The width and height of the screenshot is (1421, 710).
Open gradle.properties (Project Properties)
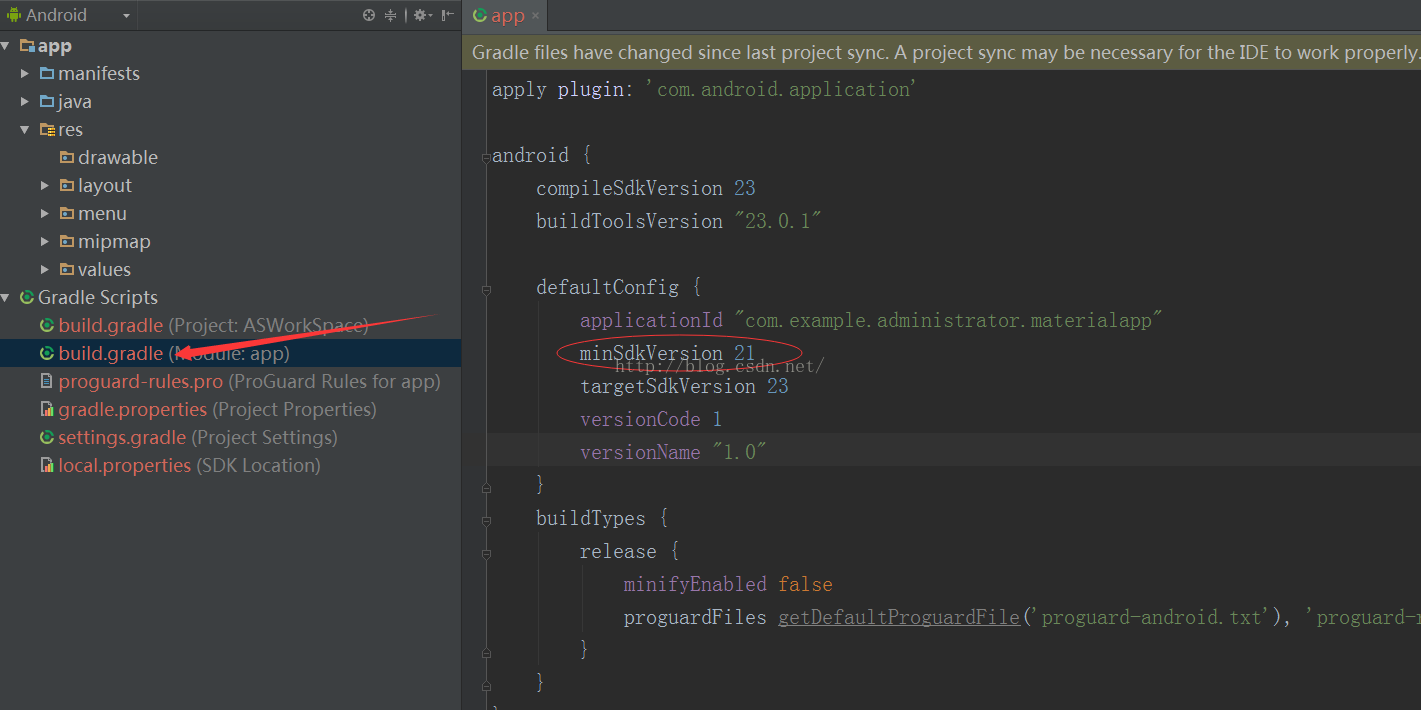pyautogui.click(x=217, y=410)
